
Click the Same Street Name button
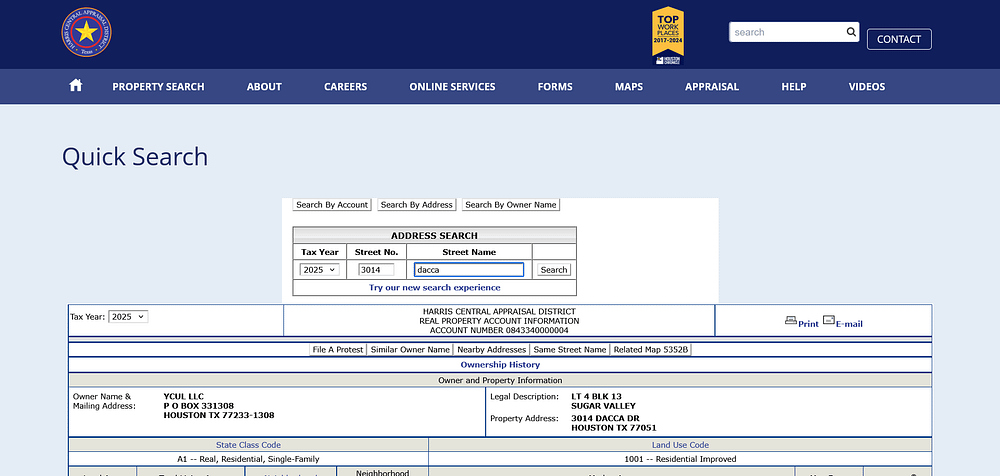pyautogui.click(x=570, y=350)
